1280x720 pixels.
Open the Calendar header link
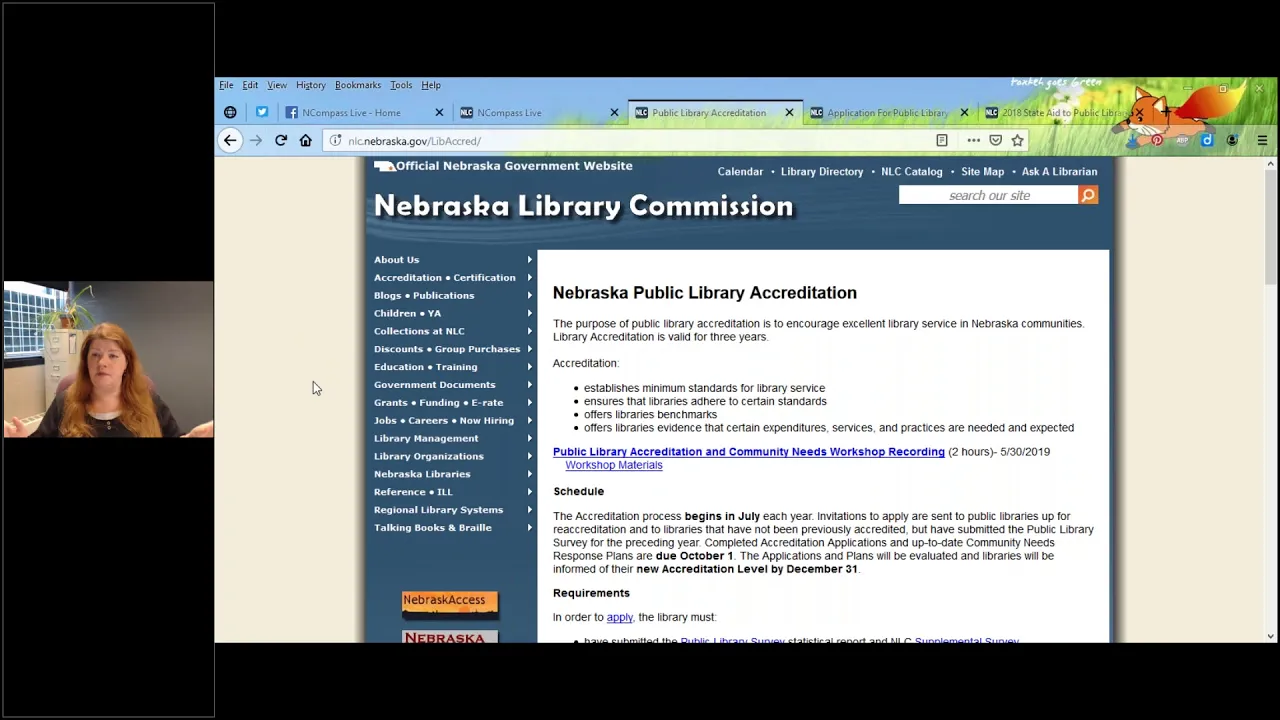740,172
